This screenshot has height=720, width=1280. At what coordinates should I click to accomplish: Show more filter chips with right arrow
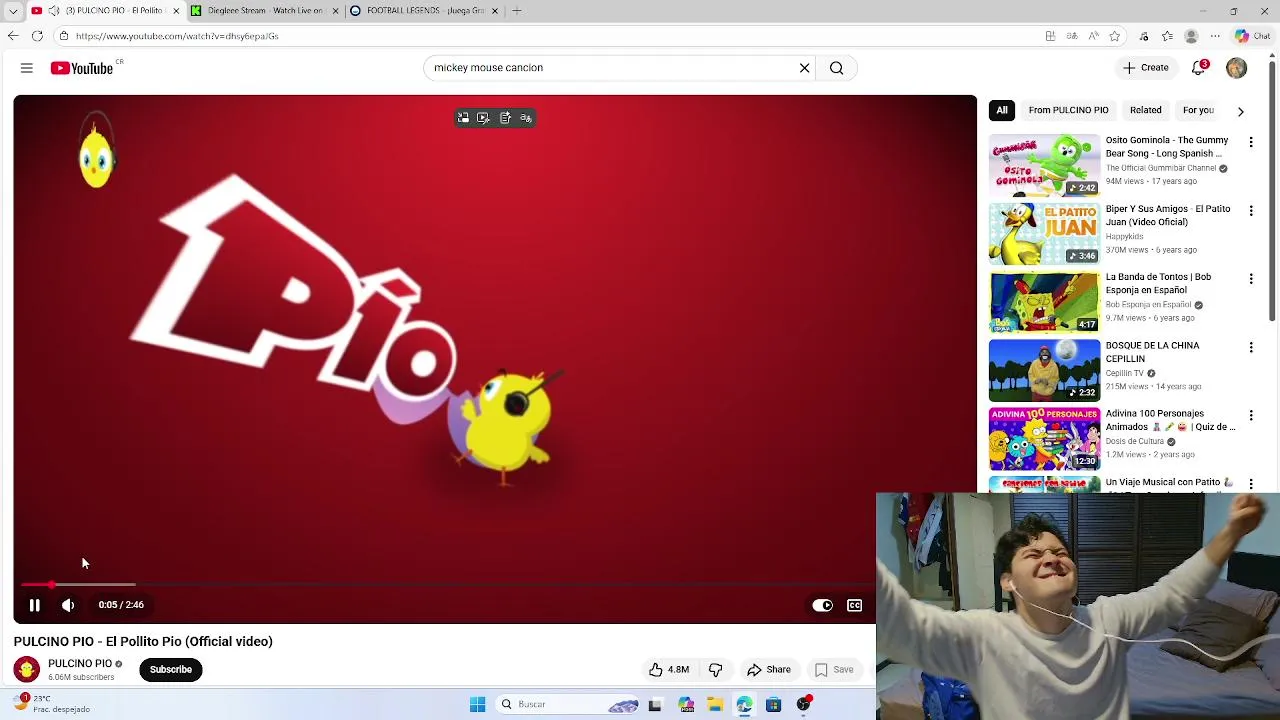point(1241,111)
